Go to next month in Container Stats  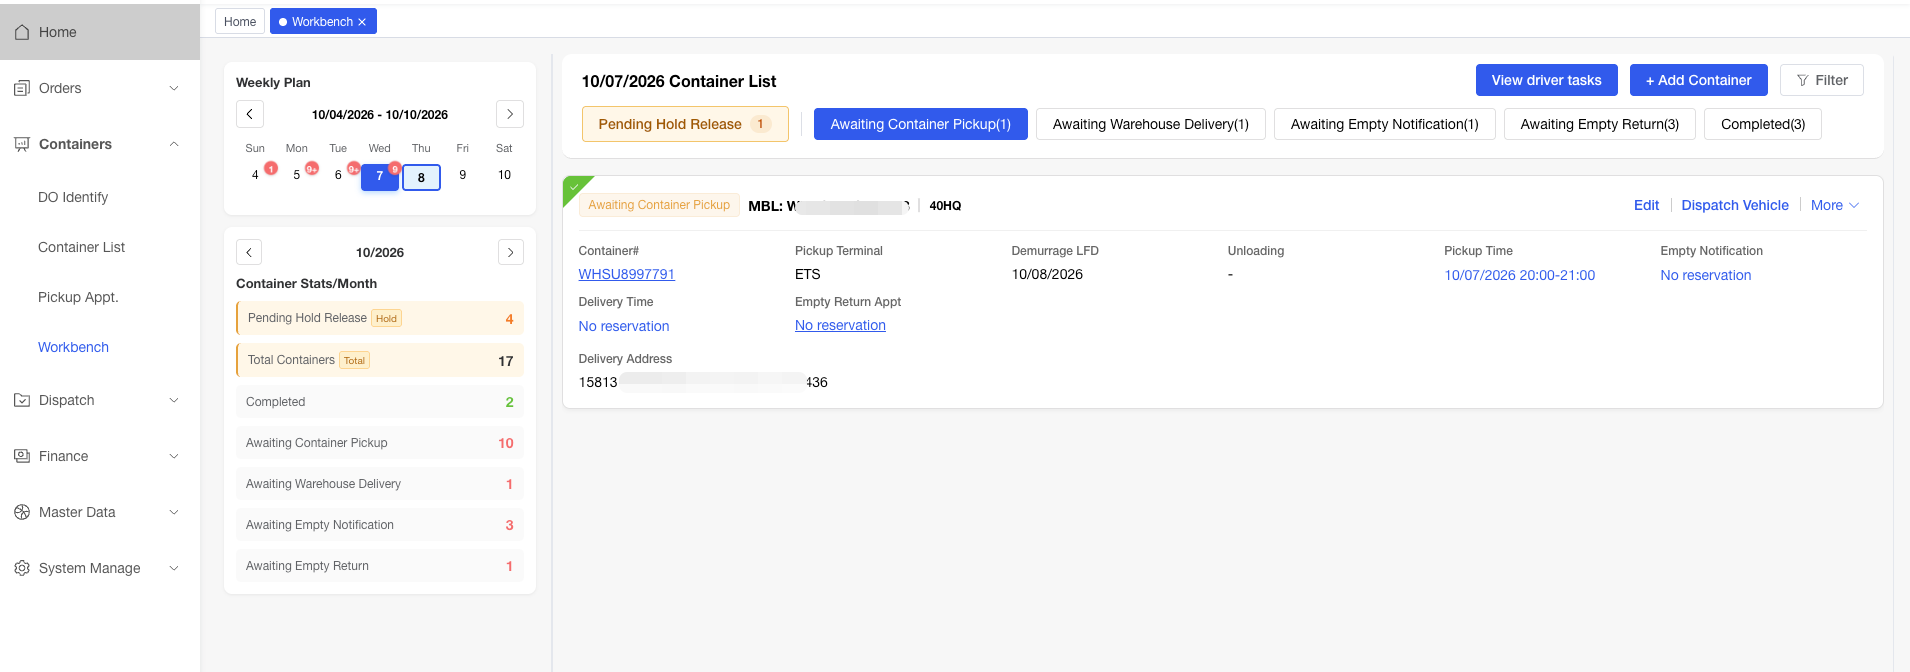click(x=511, y=252)
